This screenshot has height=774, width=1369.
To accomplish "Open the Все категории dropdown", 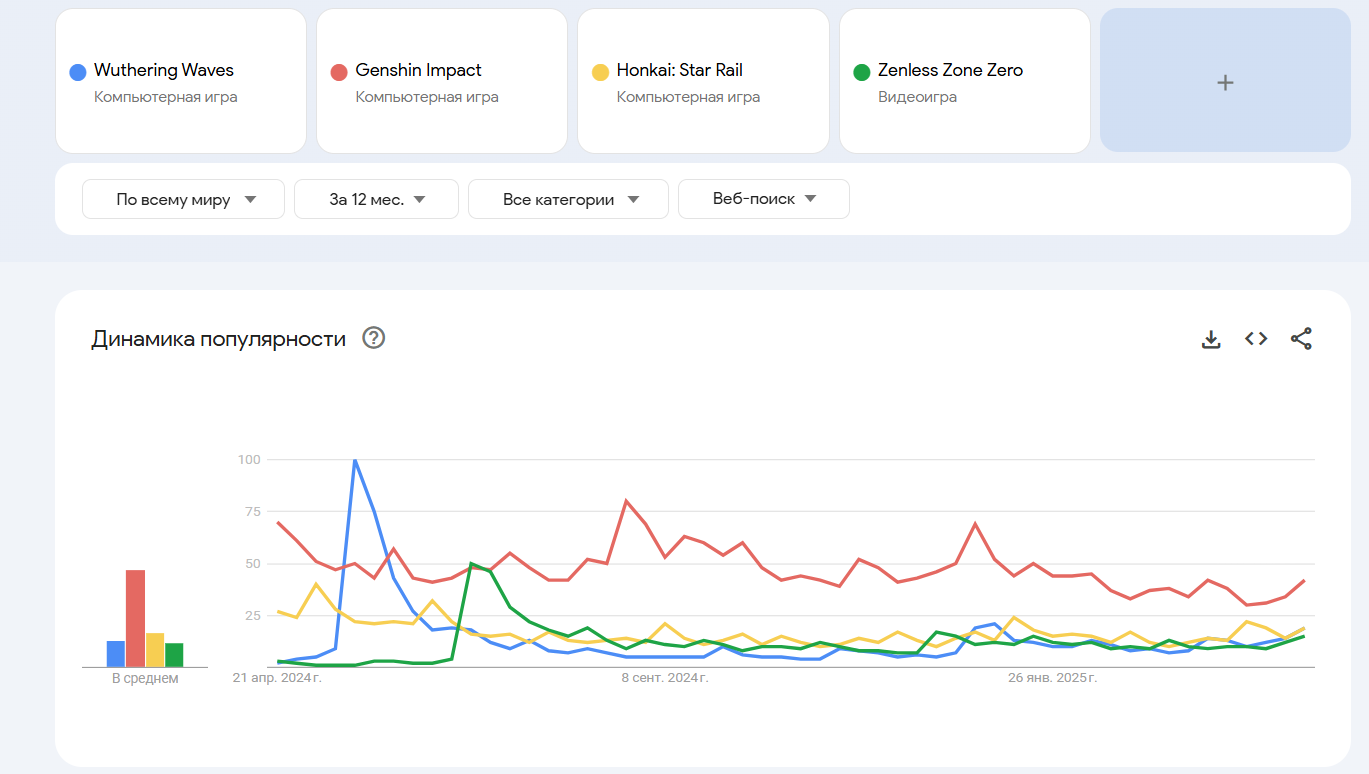I will click(x=568, y=199).
